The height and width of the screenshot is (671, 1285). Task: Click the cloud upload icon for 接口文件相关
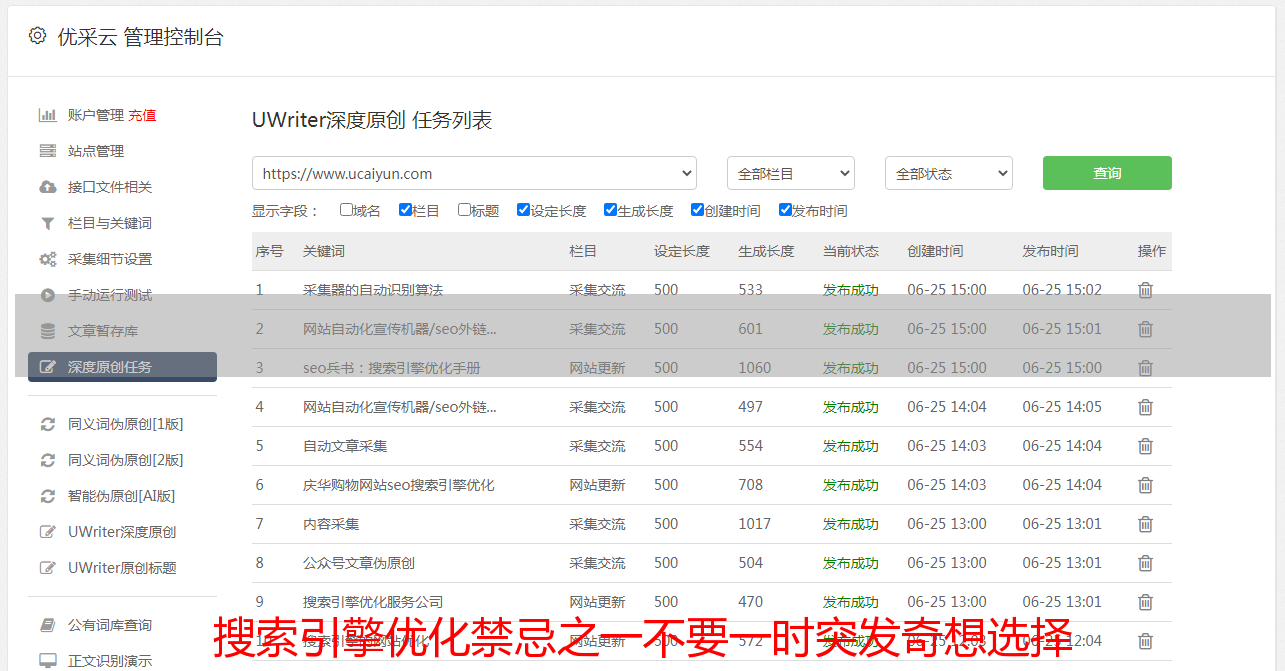click(x=47, y=187)
